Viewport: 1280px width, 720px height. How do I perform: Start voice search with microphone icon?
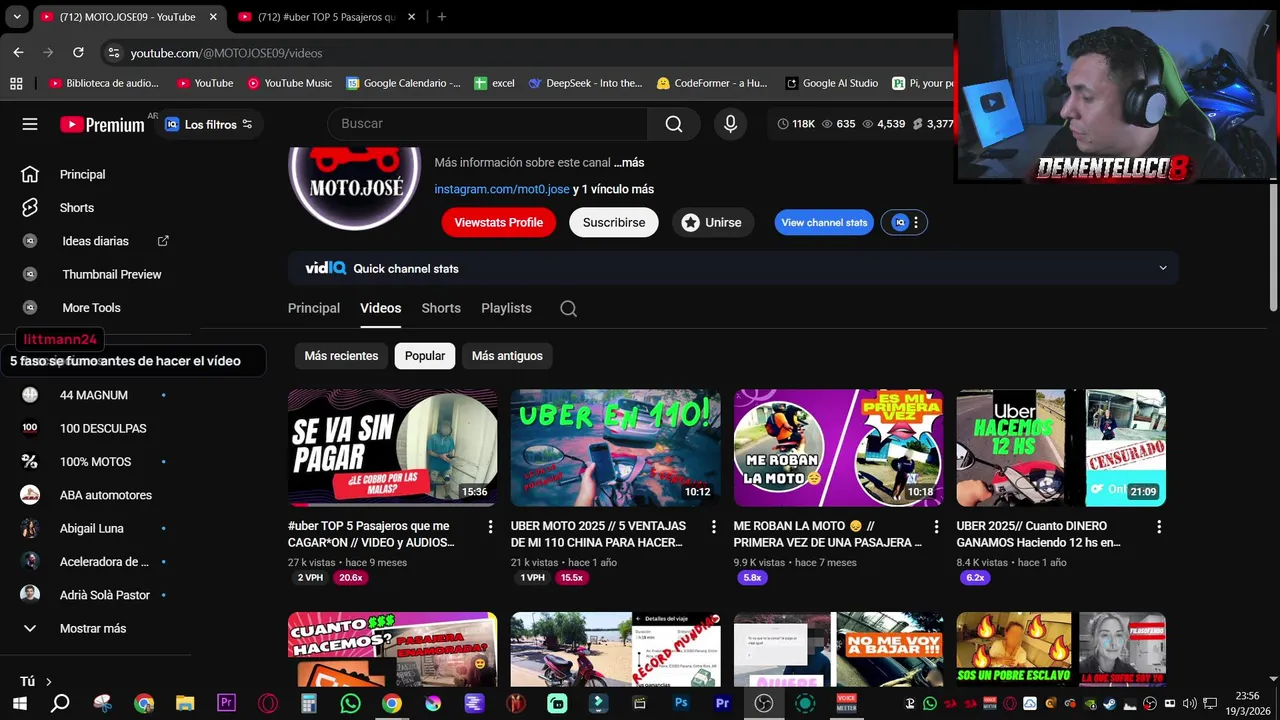pos(730,124)
